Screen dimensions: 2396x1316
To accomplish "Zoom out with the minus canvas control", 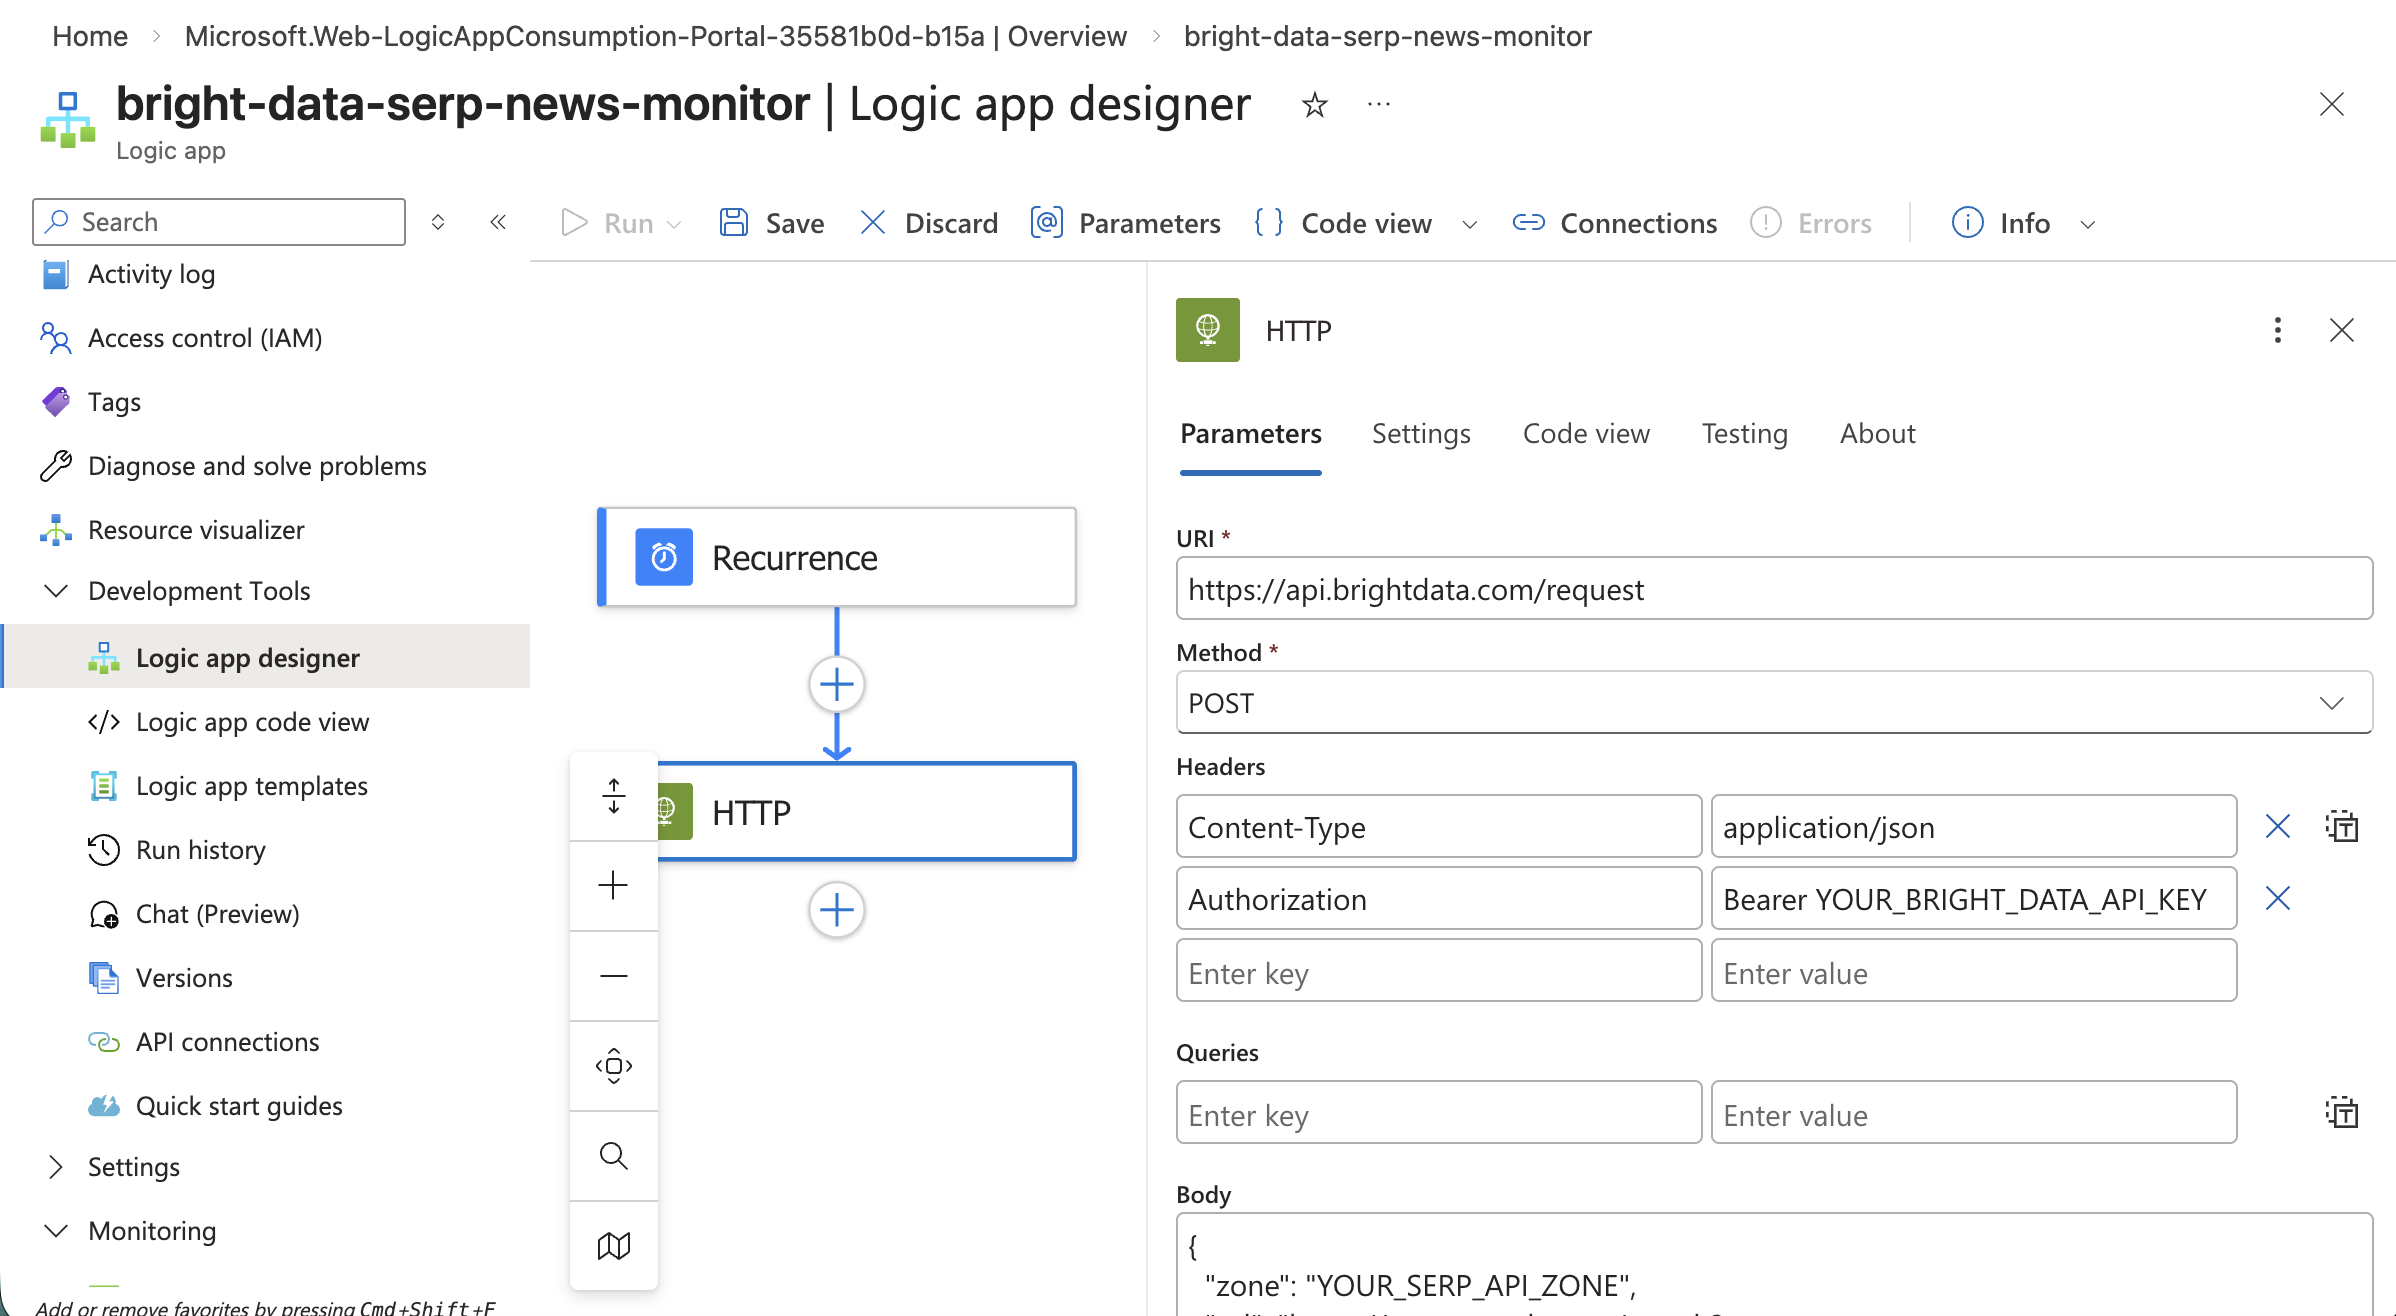I will click(x=613, y=976).
